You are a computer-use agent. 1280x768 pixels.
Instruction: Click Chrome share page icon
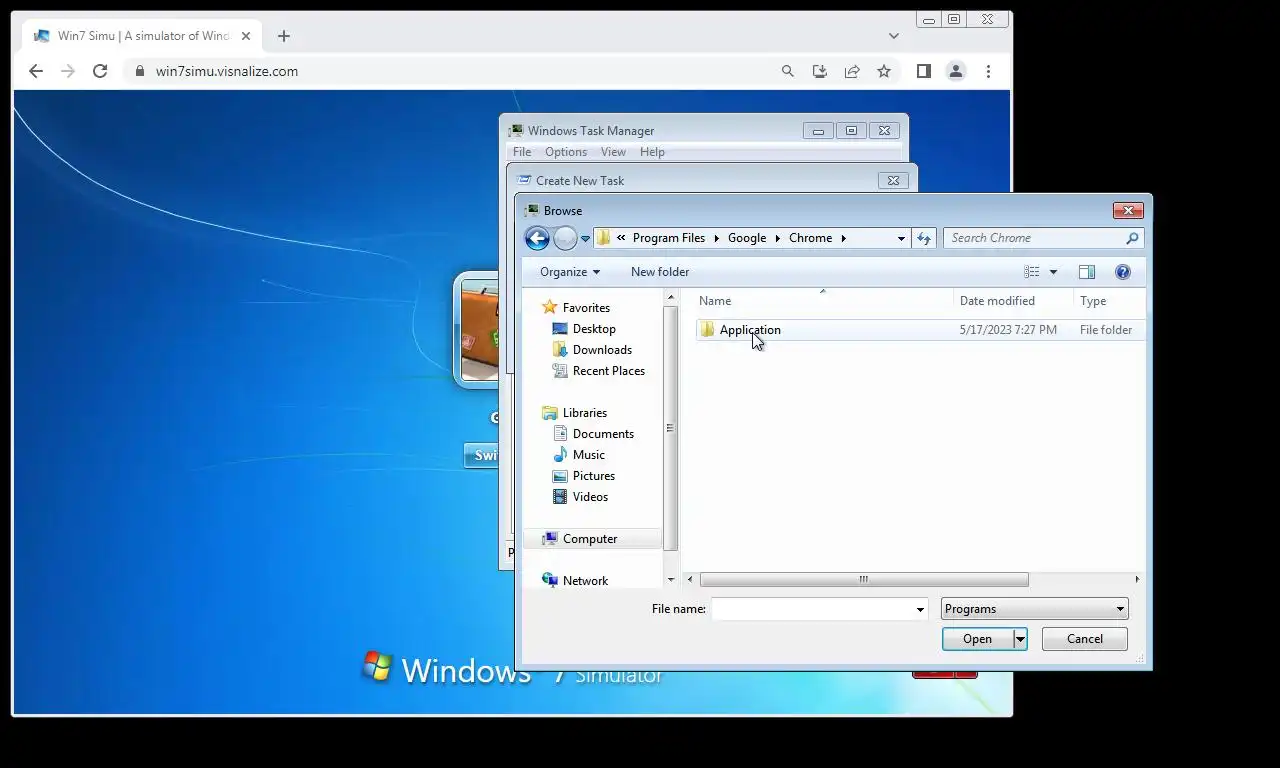852,71
